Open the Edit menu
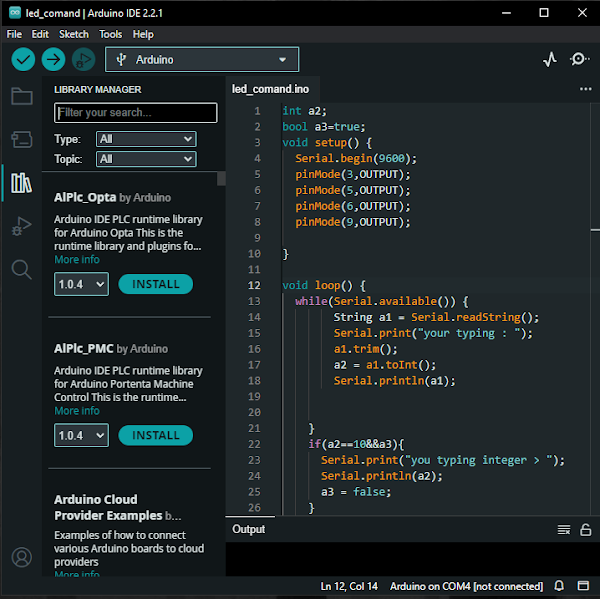The width and height of the screenshot is (600, 599). 40,34
